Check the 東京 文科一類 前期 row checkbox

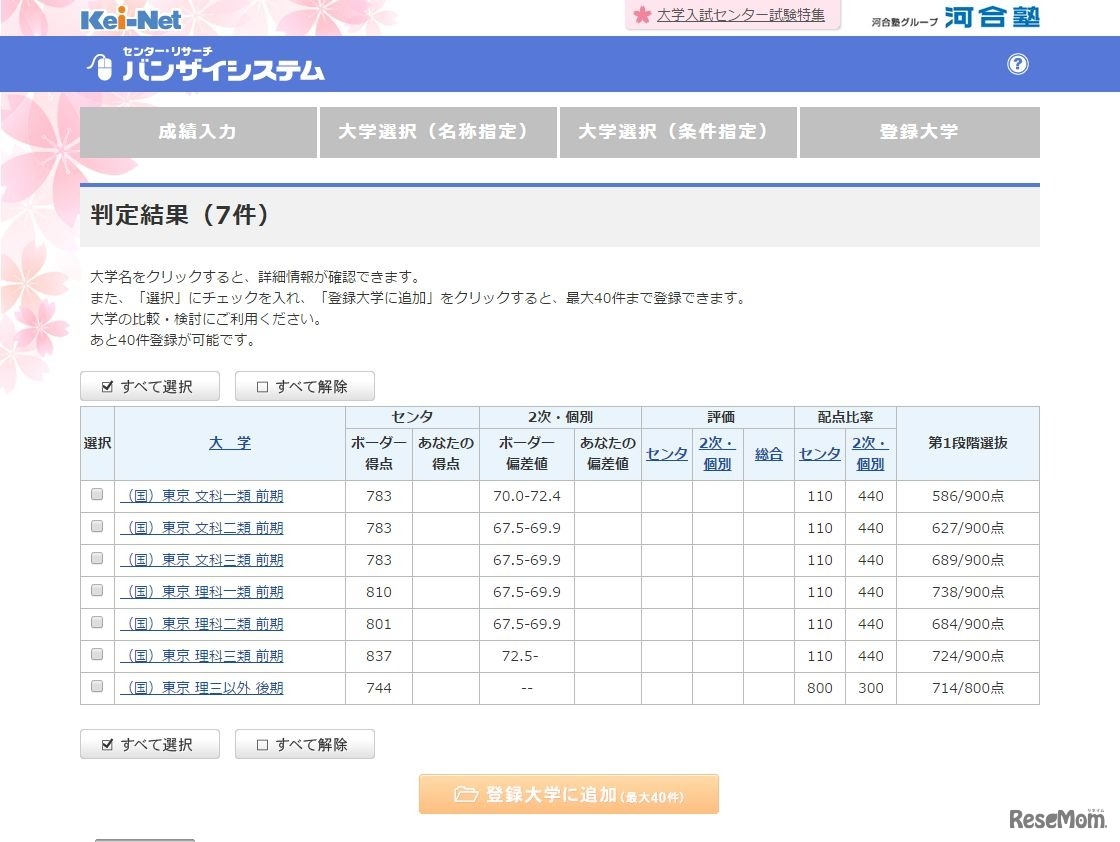96,496
